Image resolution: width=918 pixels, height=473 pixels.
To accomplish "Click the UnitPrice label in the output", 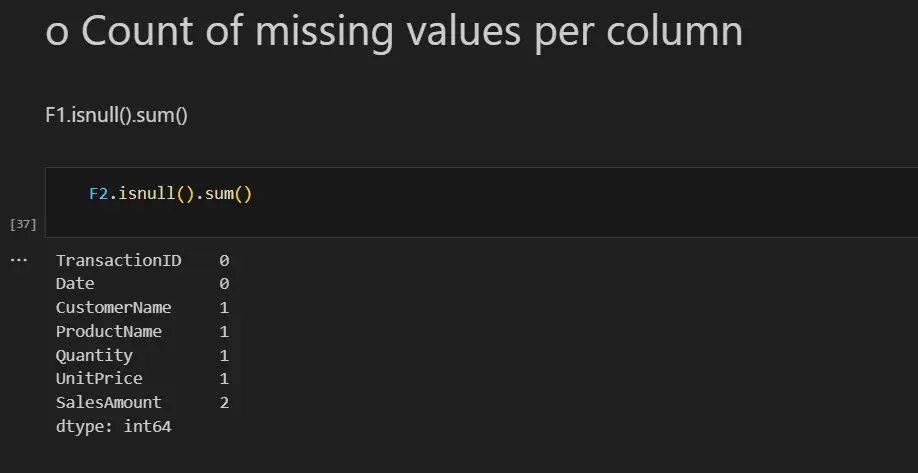I will [x=99, y=379].
